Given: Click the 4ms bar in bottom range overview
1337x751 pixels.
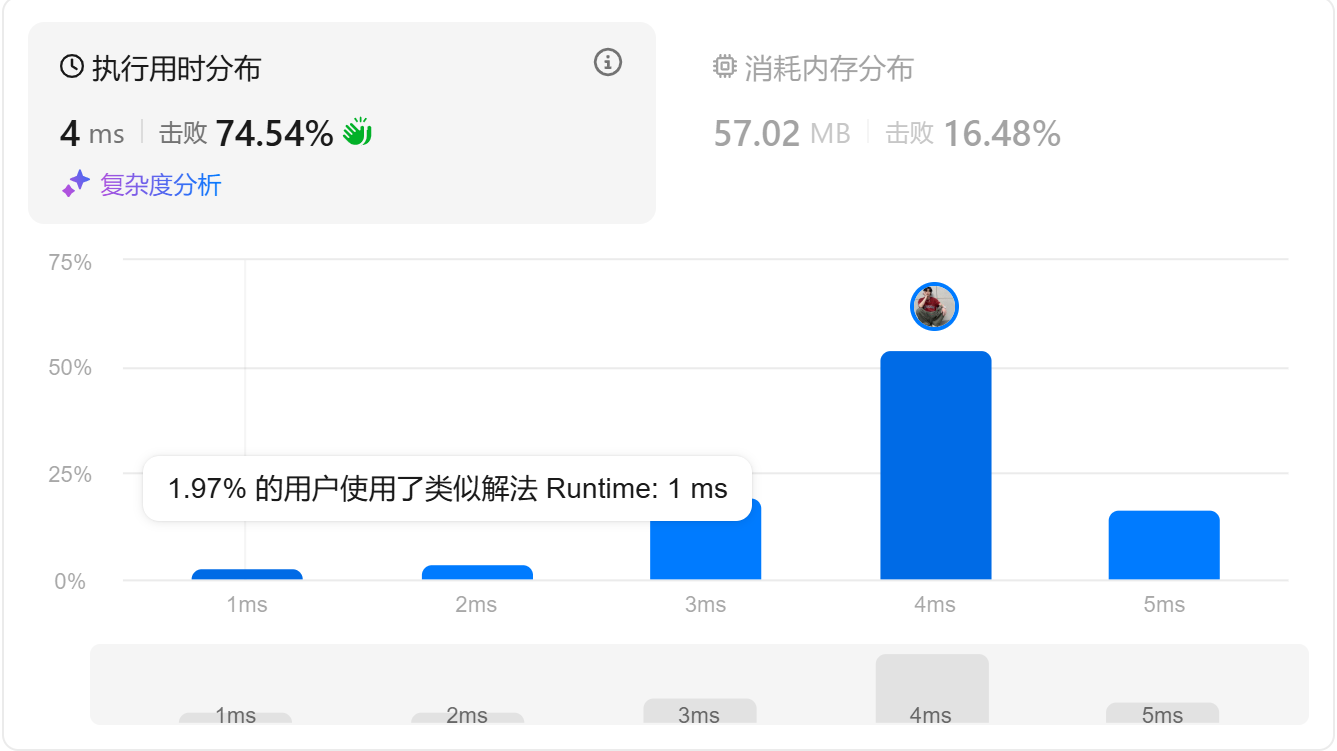Looking at the screenshot, I should point(932,689).
